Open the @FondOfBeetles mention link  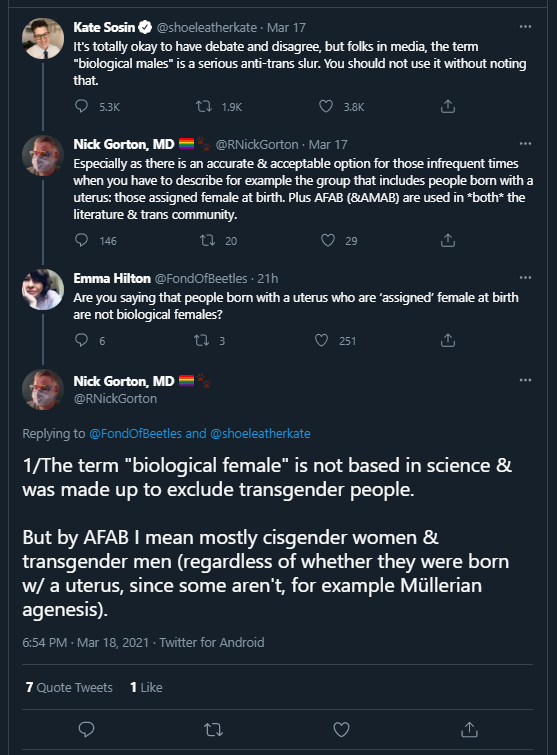coord(135,433)
